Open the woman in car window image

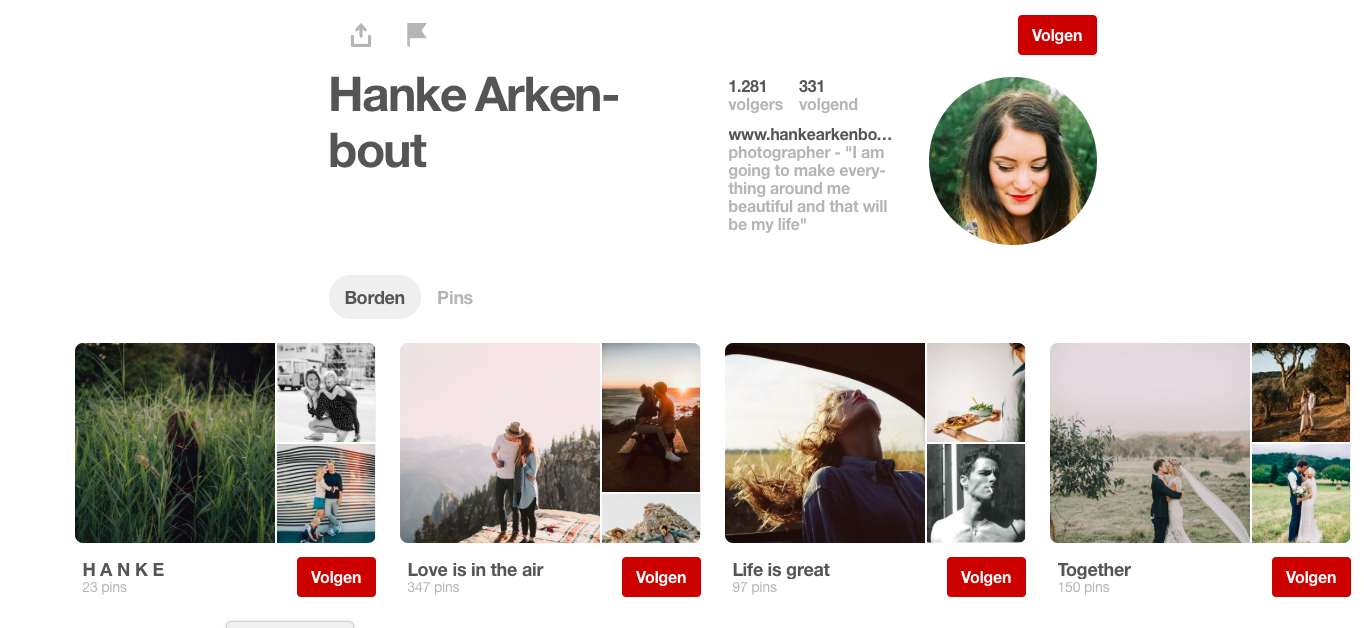pos(825,443)
